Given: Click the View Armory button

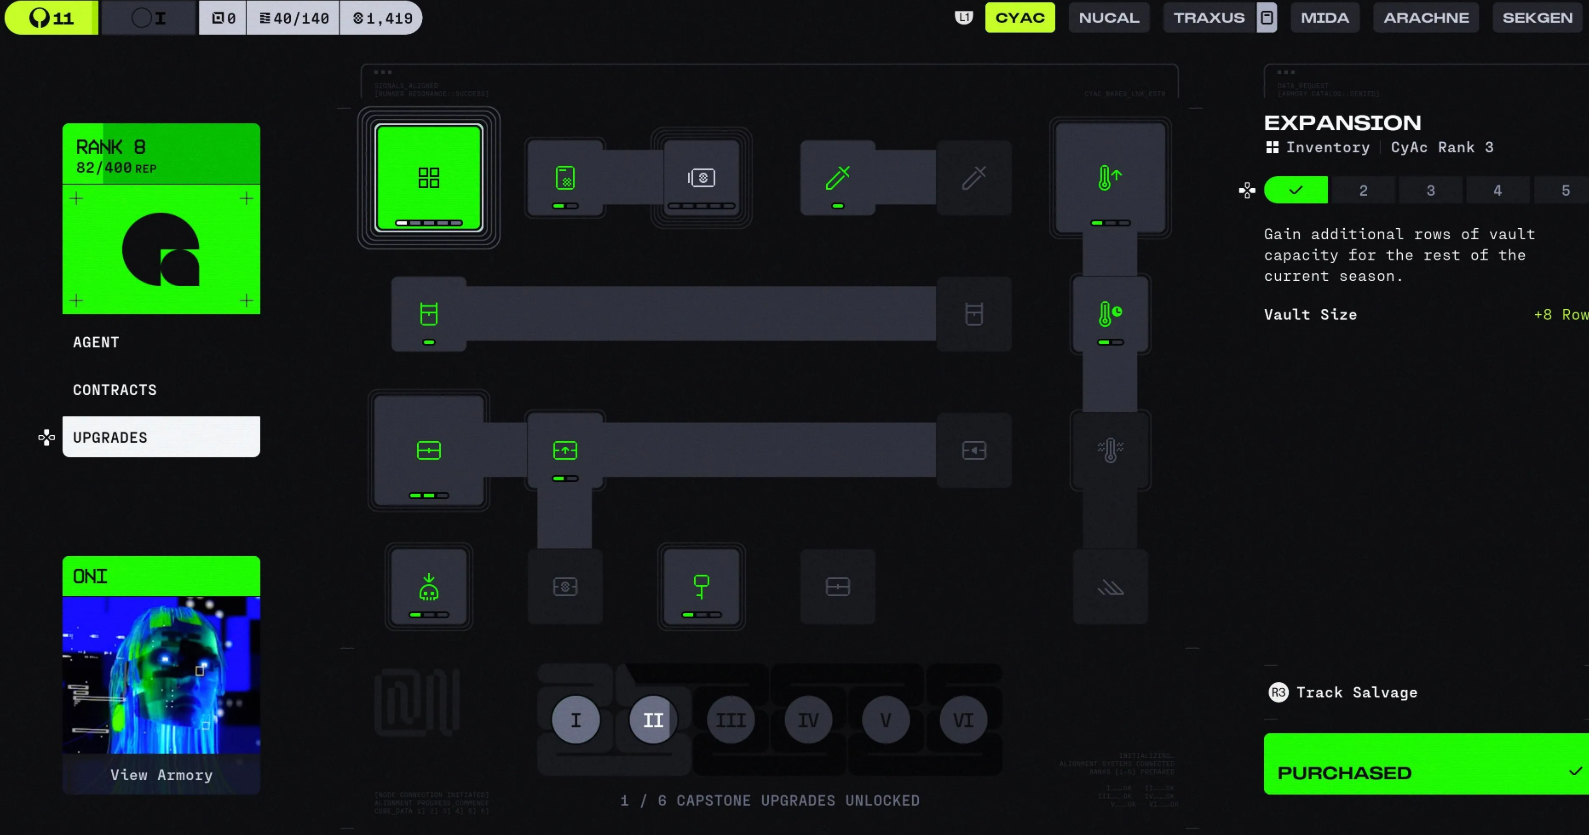Looking at the screenshot, I should (x=161, y=775).
